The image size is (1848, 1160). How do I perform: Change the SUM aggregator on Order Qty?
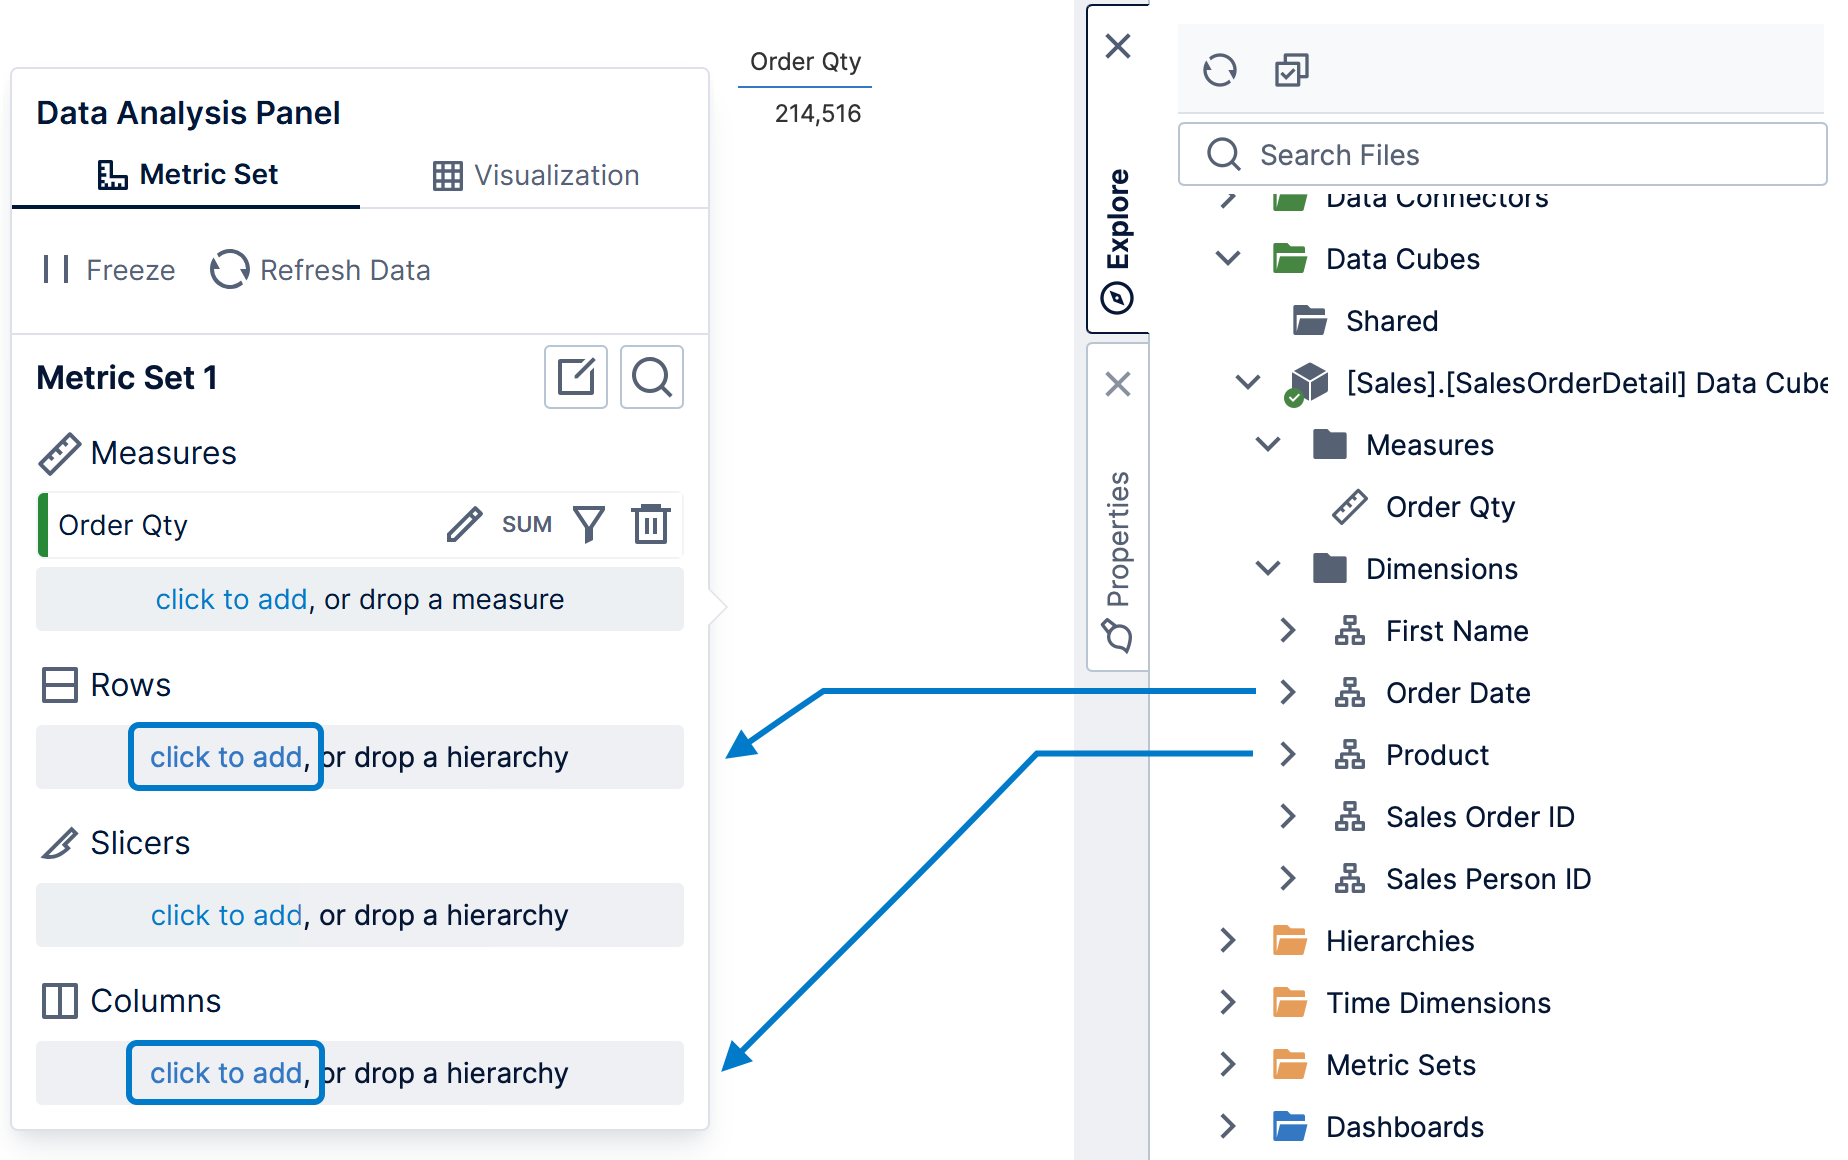click(527, 524)
